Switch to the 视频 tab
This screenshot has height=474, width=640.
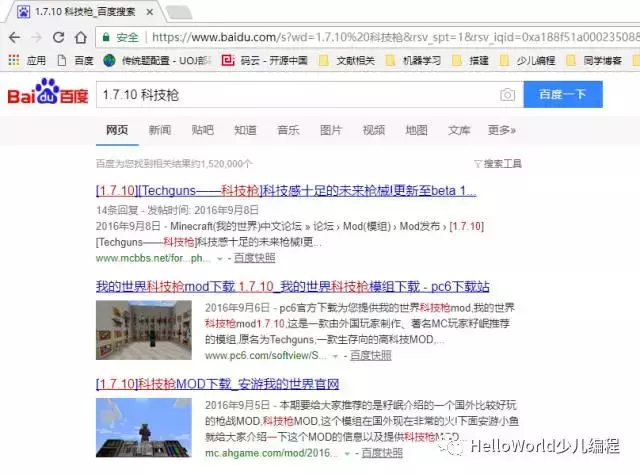point(374,130)
